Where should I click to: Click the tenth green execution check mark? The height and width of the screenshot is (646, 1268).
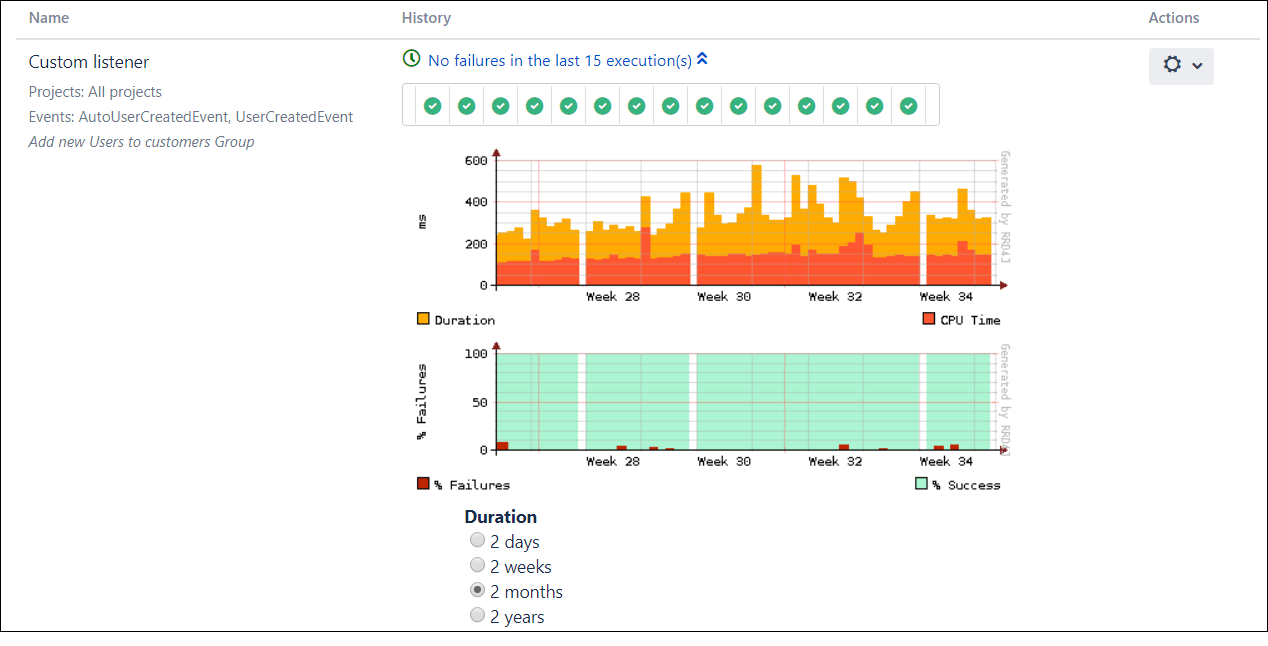tap(739, 105)
